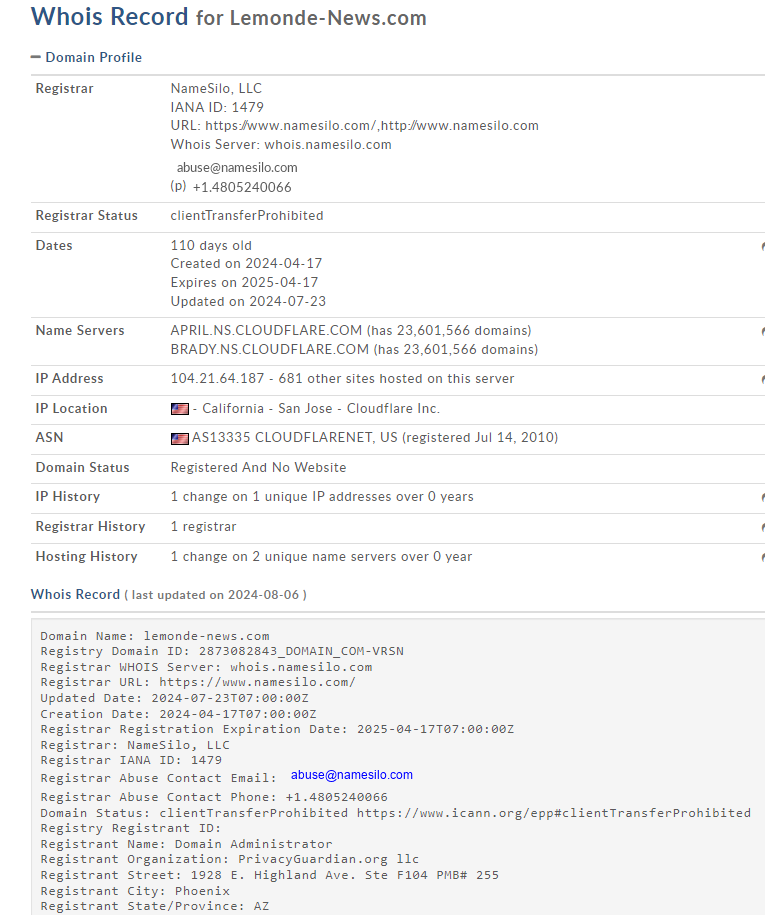
Task: Select 'Registrant Name: Domain Administrator' line
Action: coord(186,844)
